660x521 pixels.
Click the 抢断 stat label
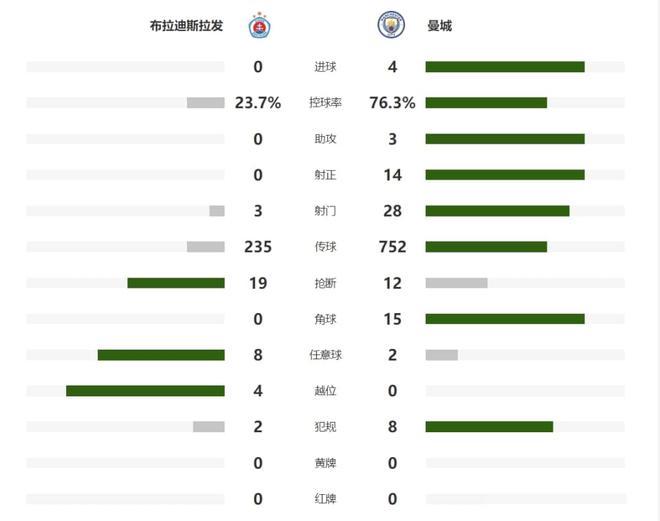(x=324, y=283)
